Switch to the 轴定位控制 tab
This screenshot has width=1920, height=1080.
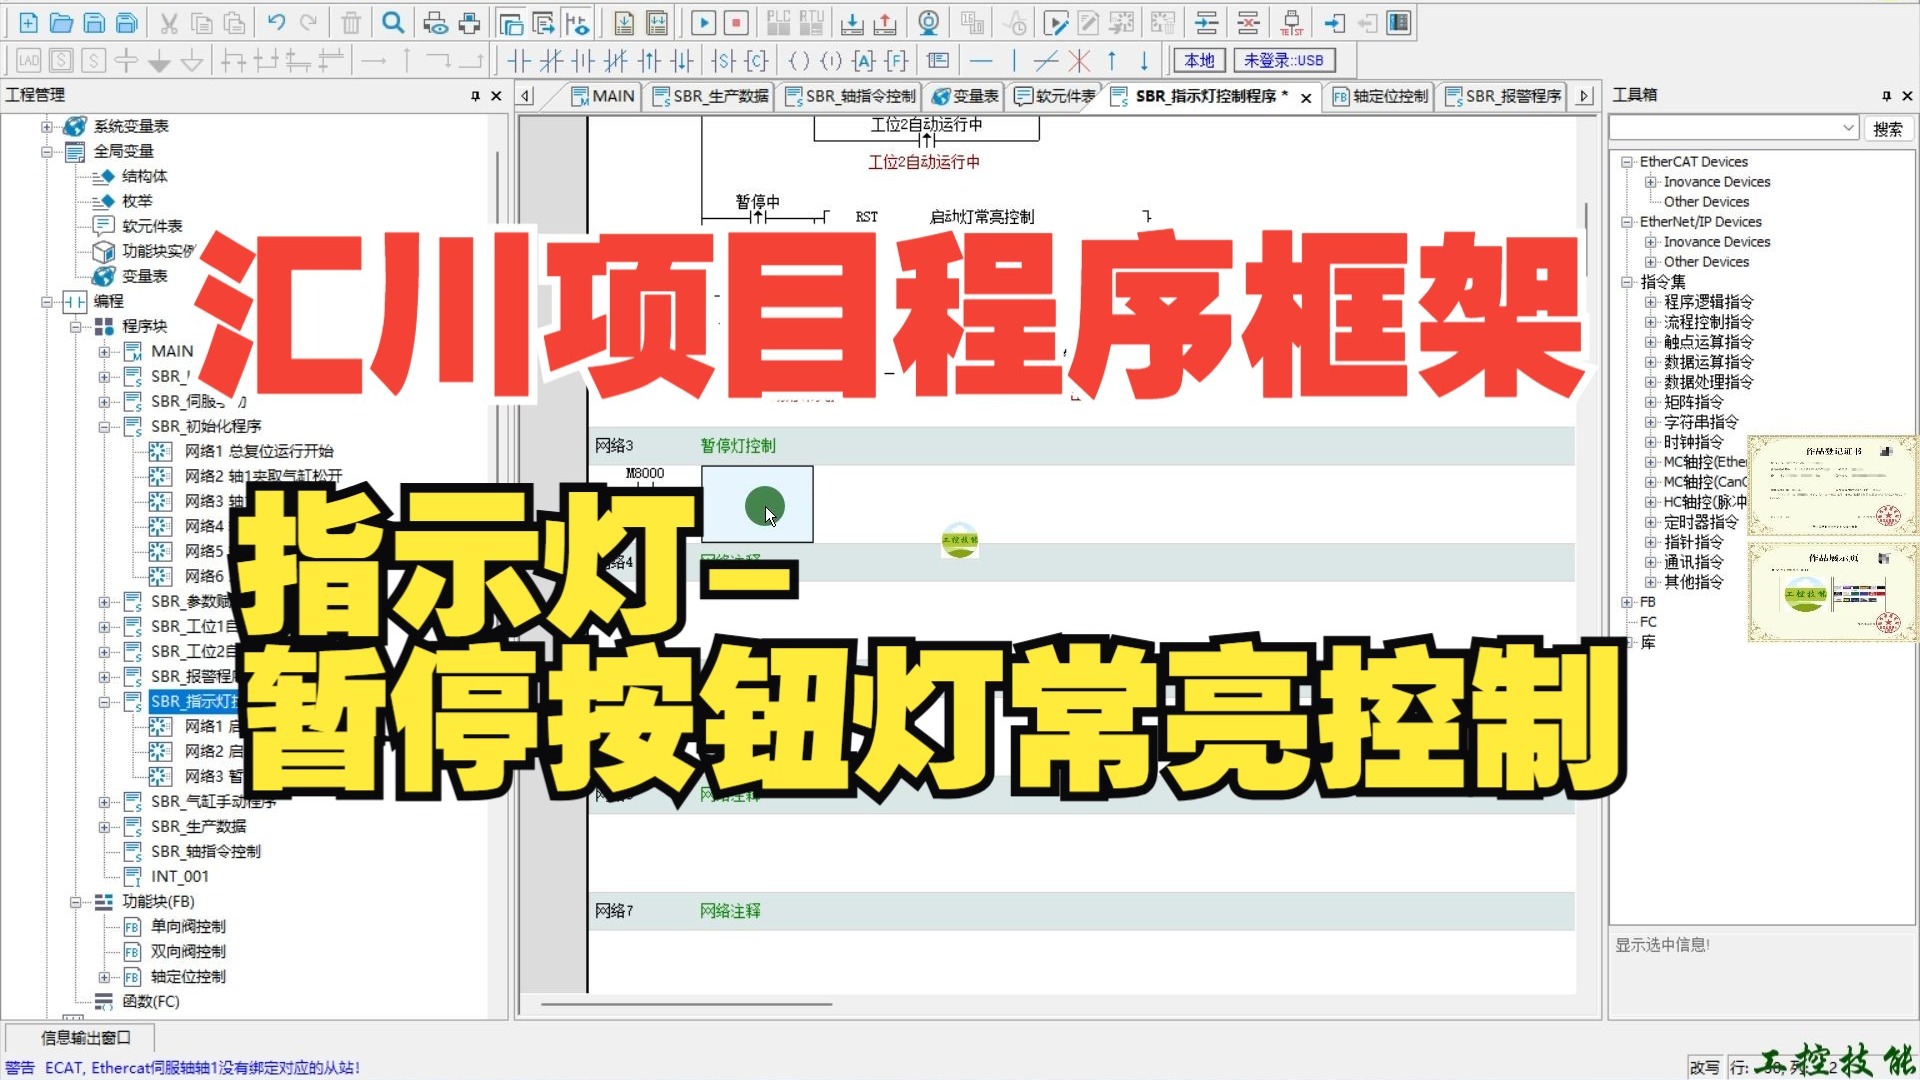(x=1380, y=96)
